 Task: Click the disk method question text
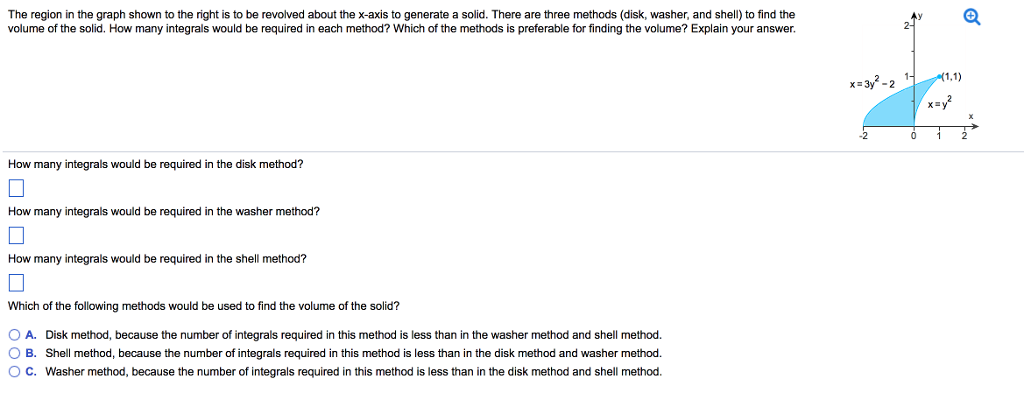click(x=155, y=164)
